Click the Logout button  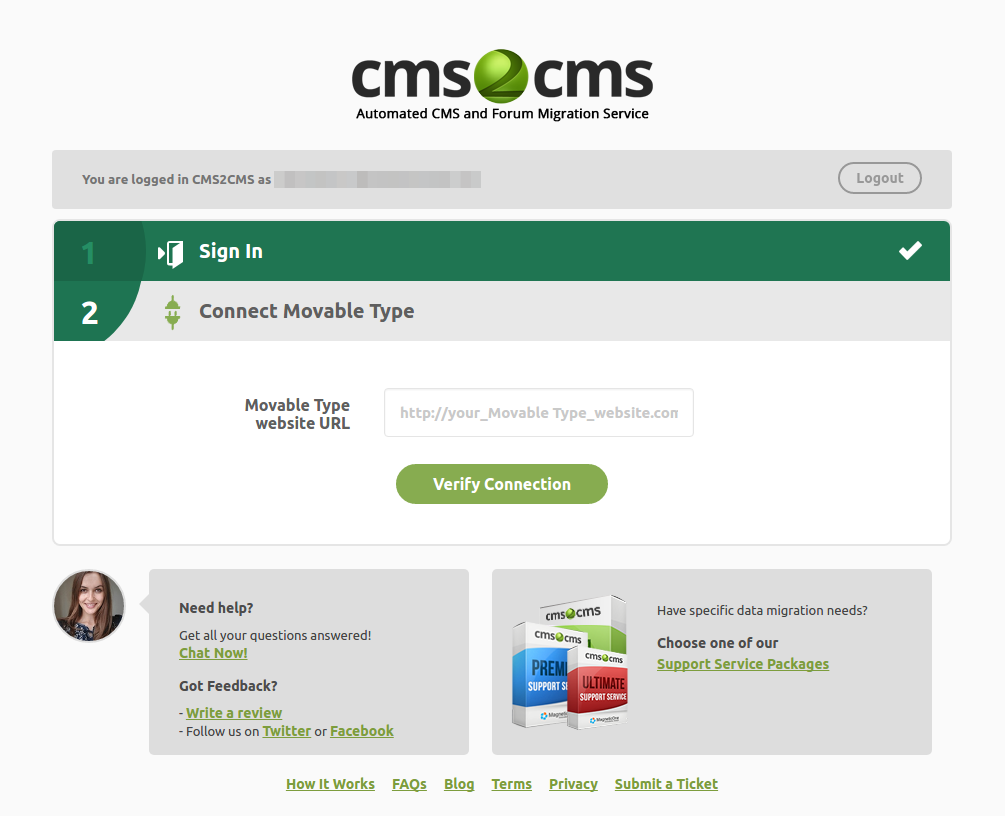click(879, 178)
